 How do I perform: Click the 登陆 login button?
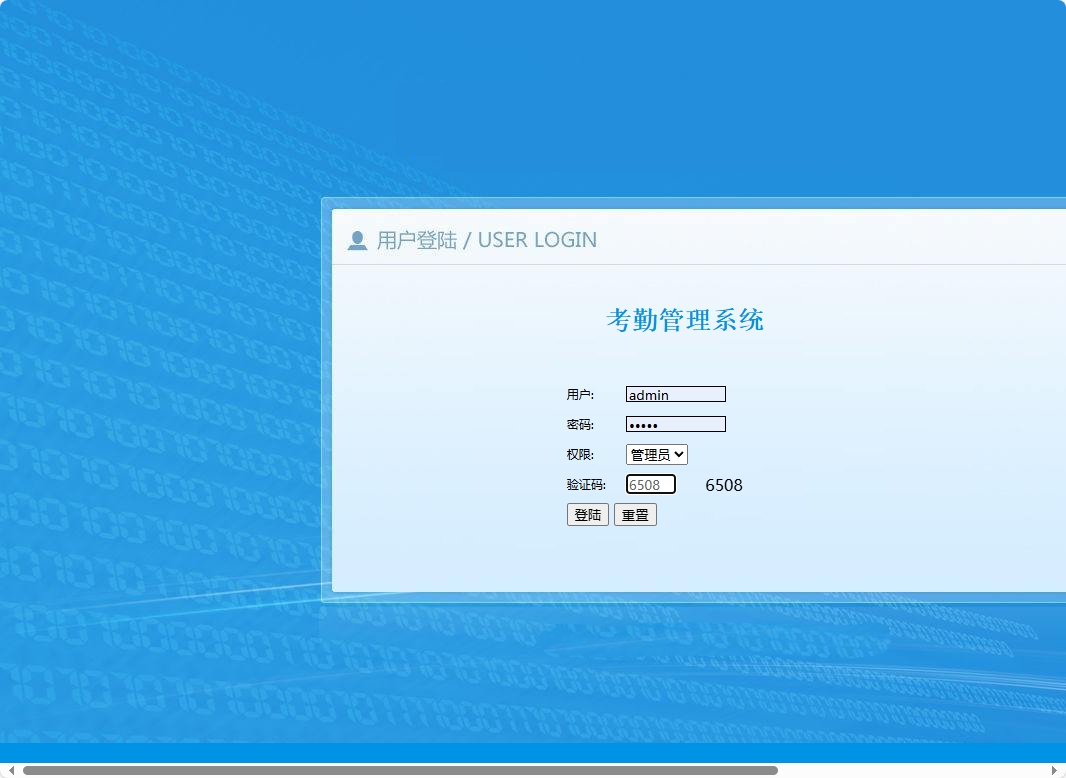pos(587,514)
